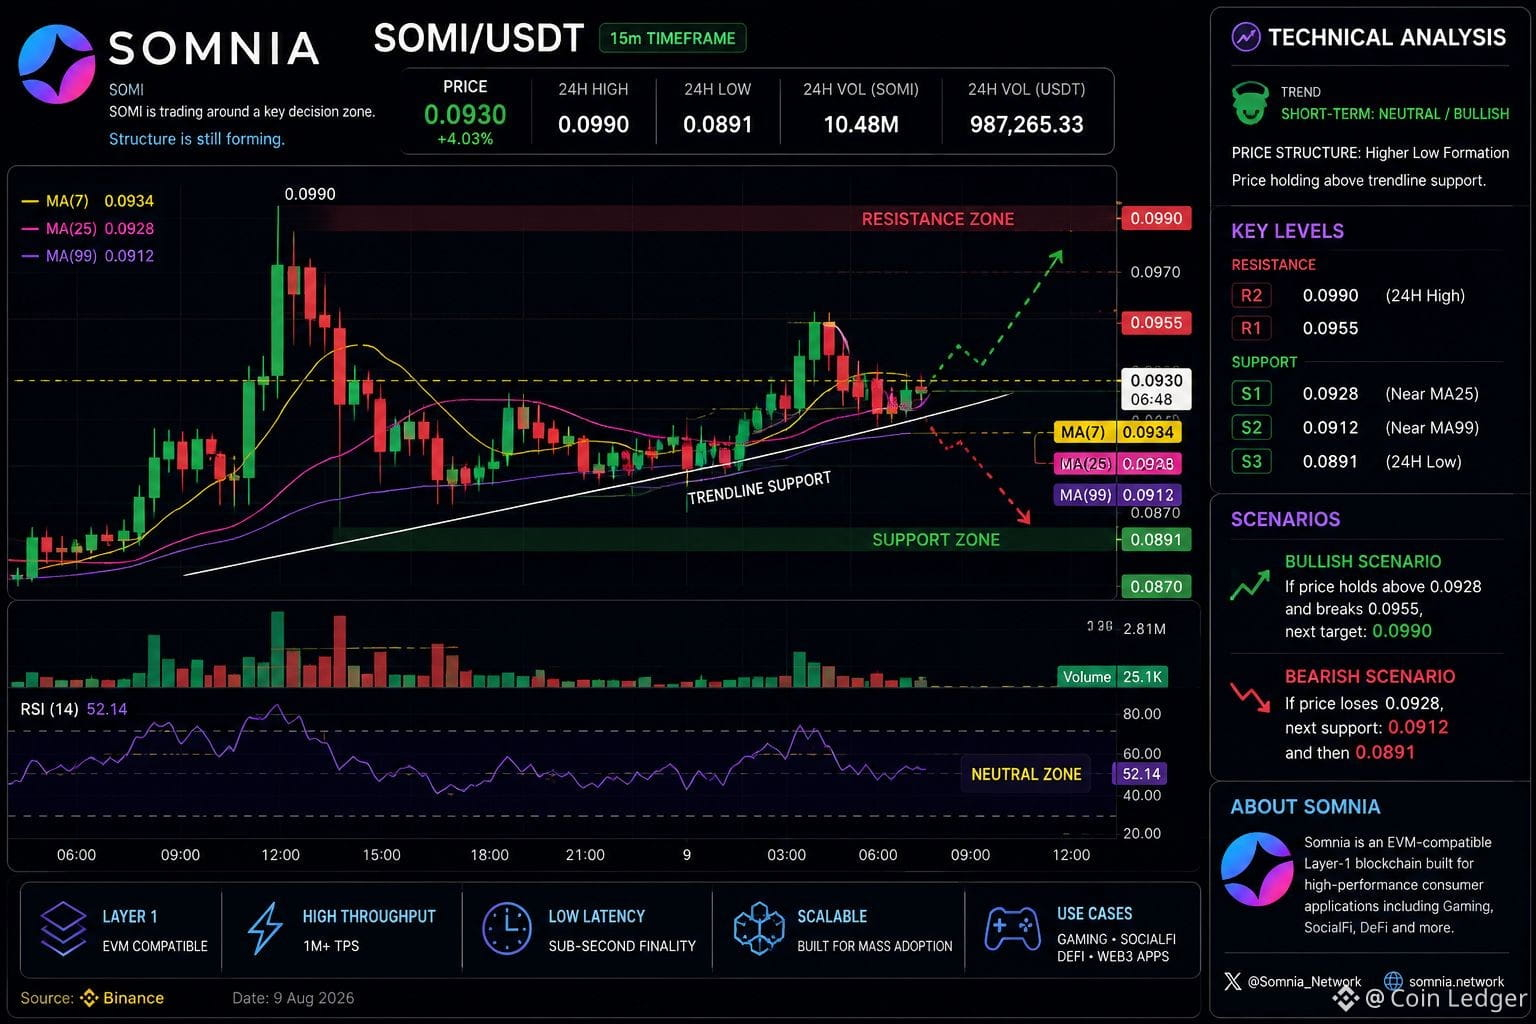Click the yellow MA(7) 0.0934 axis tag

click(1118, 432)
